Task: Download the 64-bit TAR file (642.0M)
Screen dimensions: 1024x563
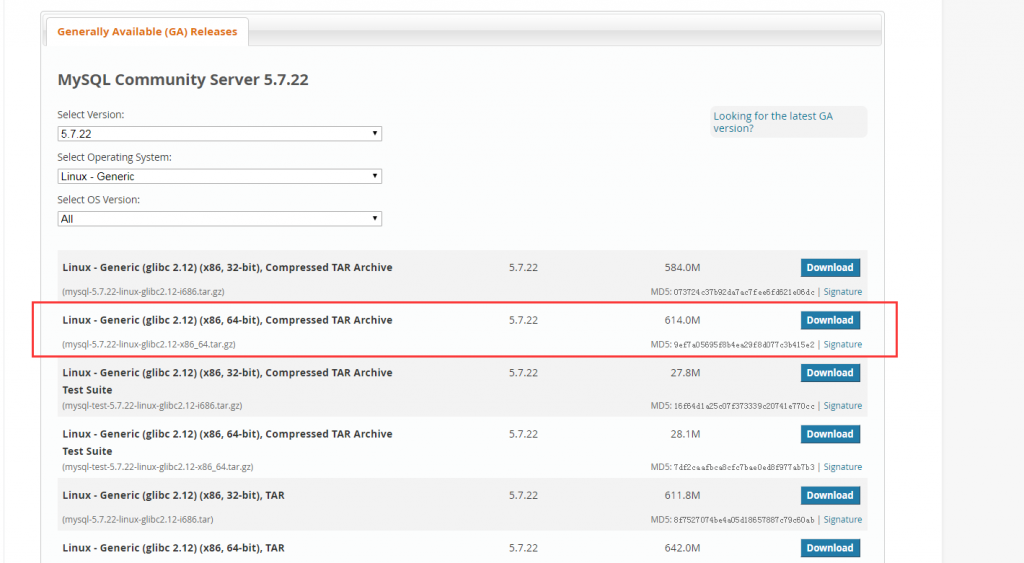Action: click(830, 548)
